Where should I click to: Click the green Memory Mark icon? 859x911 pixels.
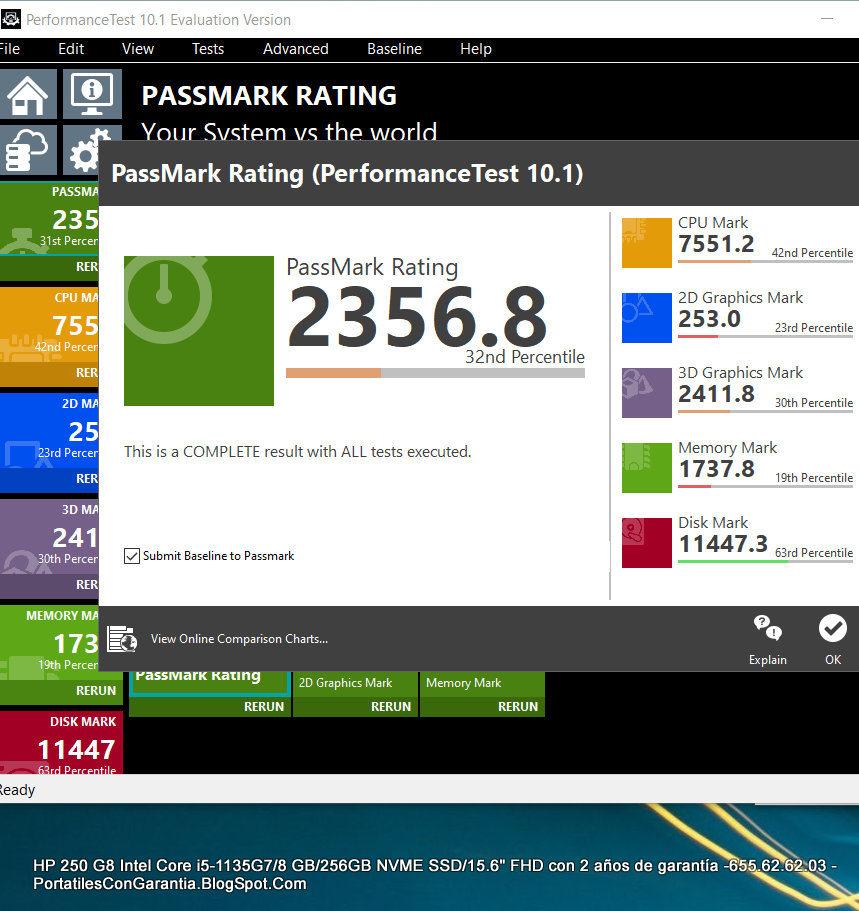pyautogui.click(x=646, y=468)
